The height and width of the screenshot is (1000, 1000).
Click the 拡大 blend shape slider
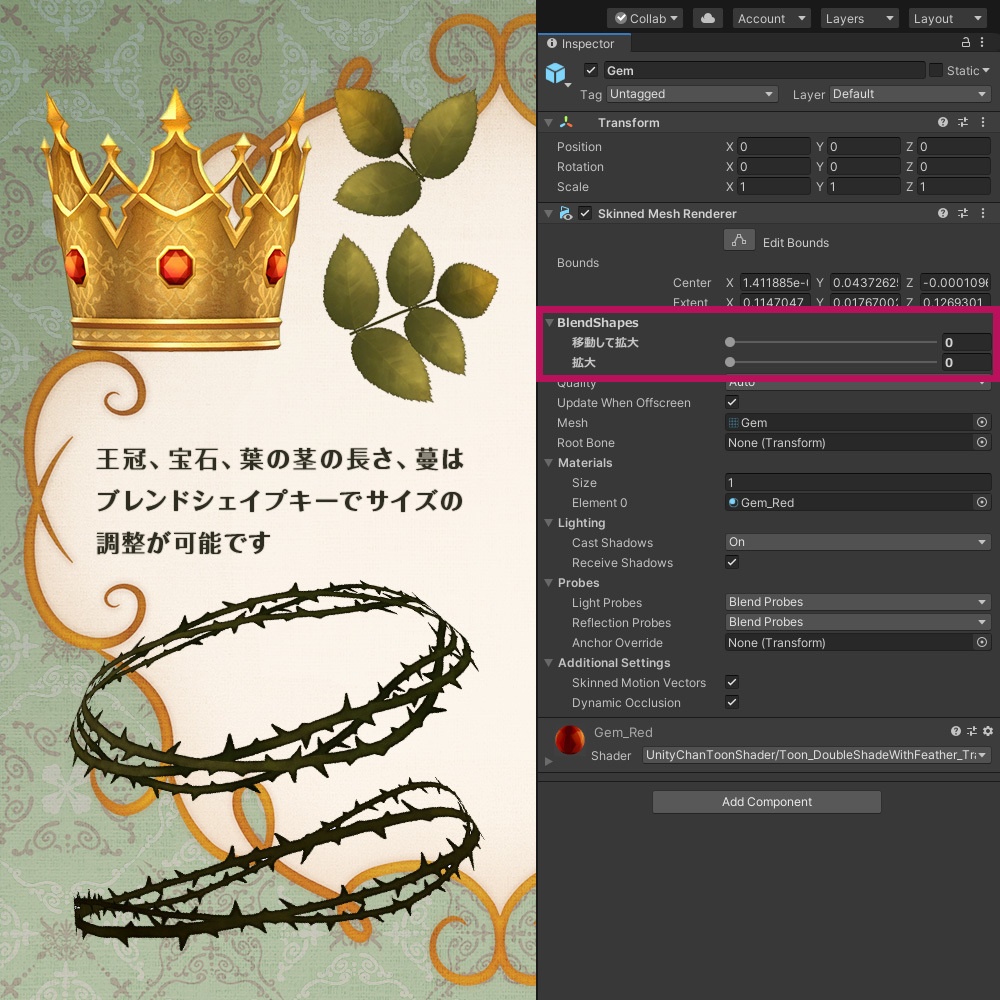pyautogui.click(x=833, y=362)
